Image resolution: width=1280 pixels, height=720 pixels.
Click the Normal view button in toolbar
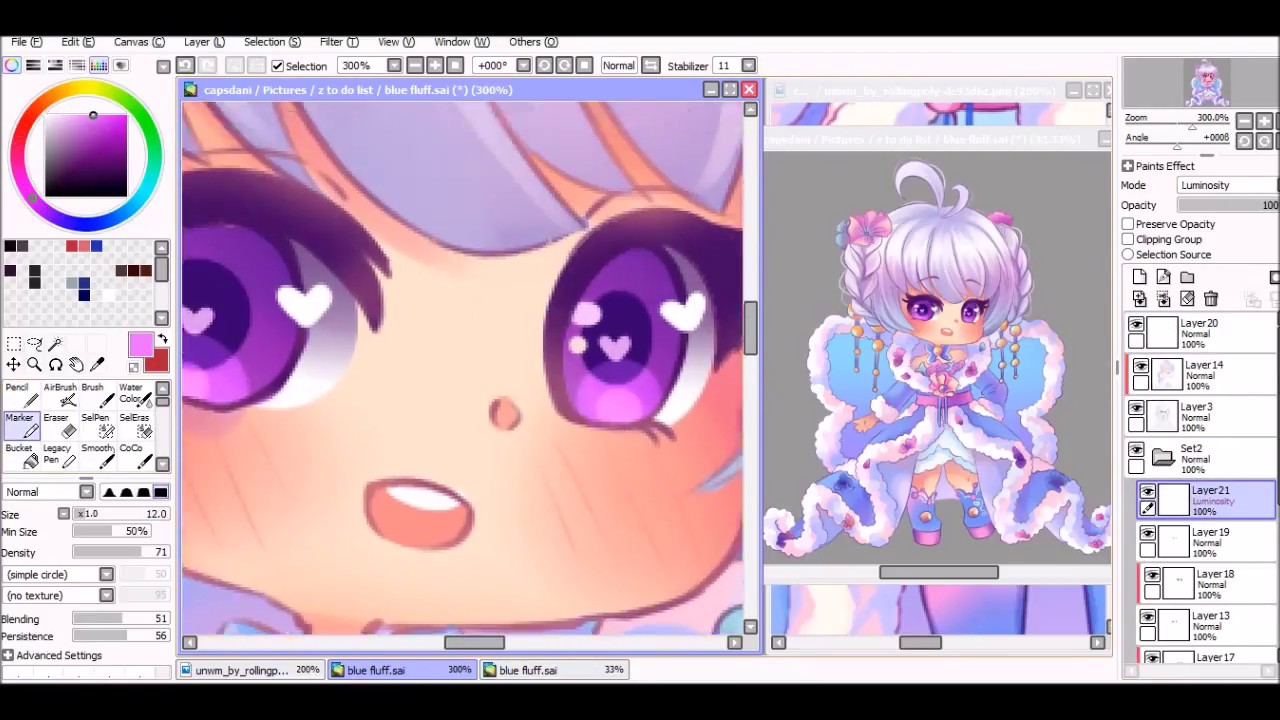(618, 66)
